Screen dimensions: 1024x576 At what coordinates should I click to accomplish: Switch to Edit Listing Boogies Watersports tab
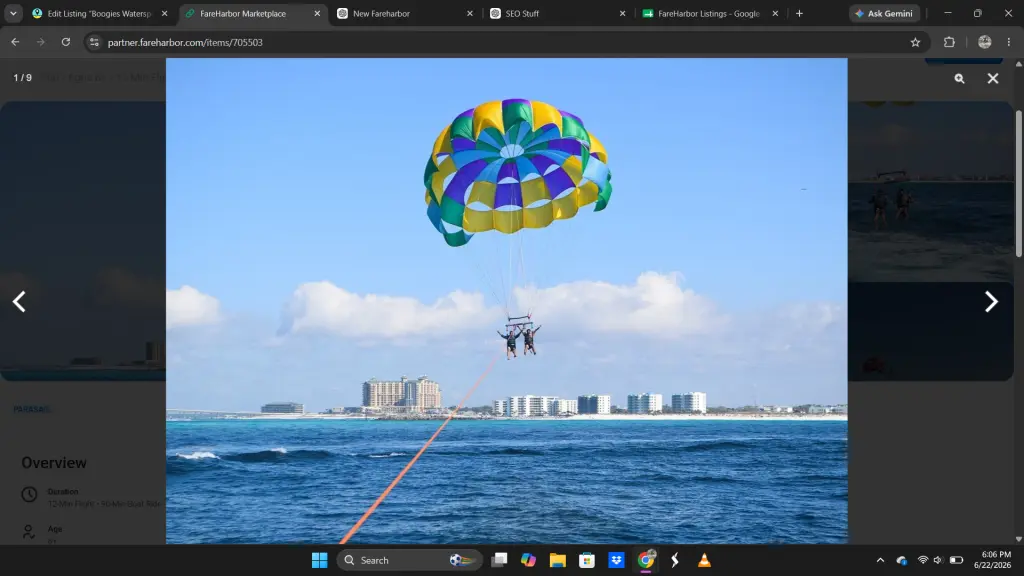point(100,13)
